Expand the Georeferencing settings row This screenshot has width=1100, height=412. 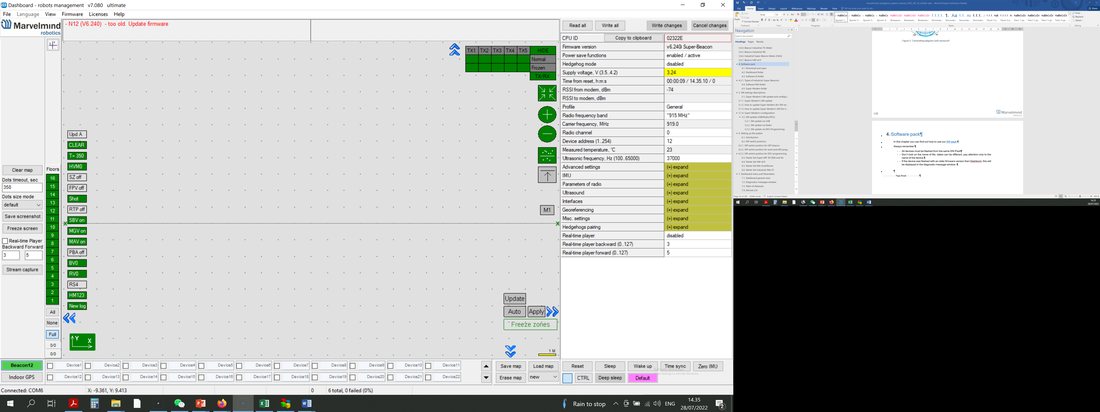click(x=697, y=210)
